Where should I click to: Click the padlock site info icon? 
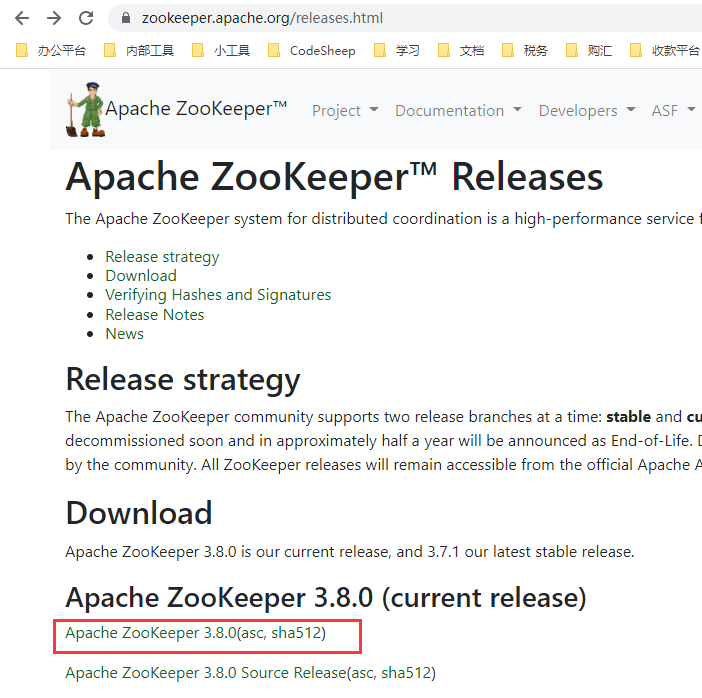click(x=126, y=18)
